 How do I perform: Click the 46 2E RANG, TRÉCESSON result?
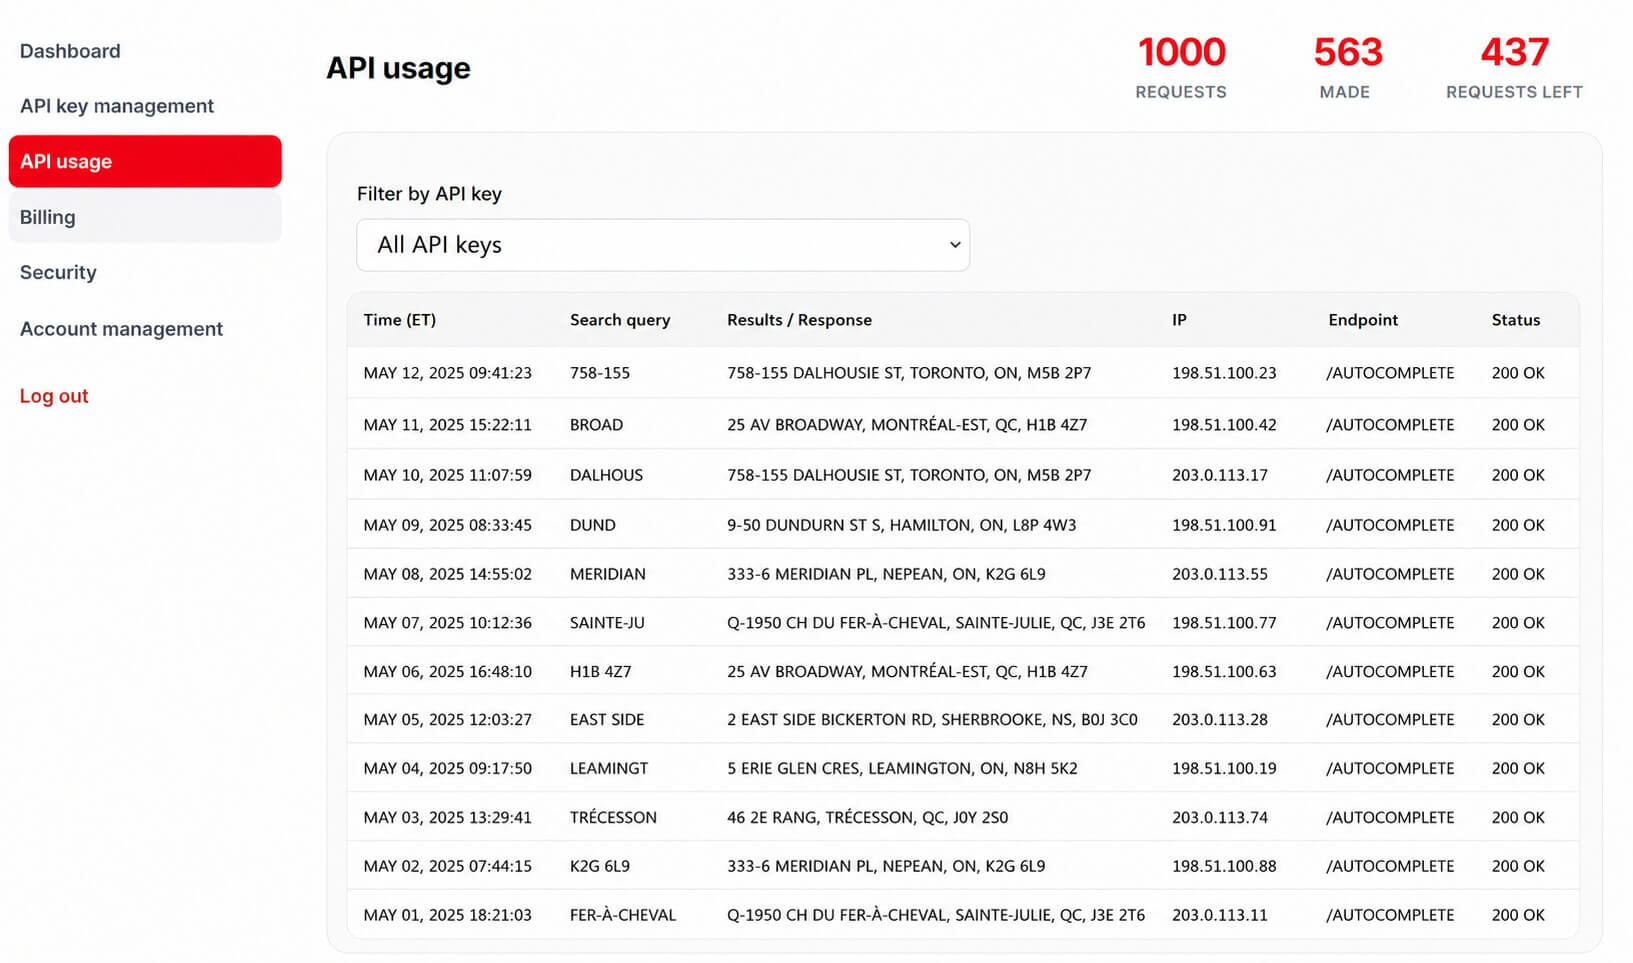click(868, 818)
